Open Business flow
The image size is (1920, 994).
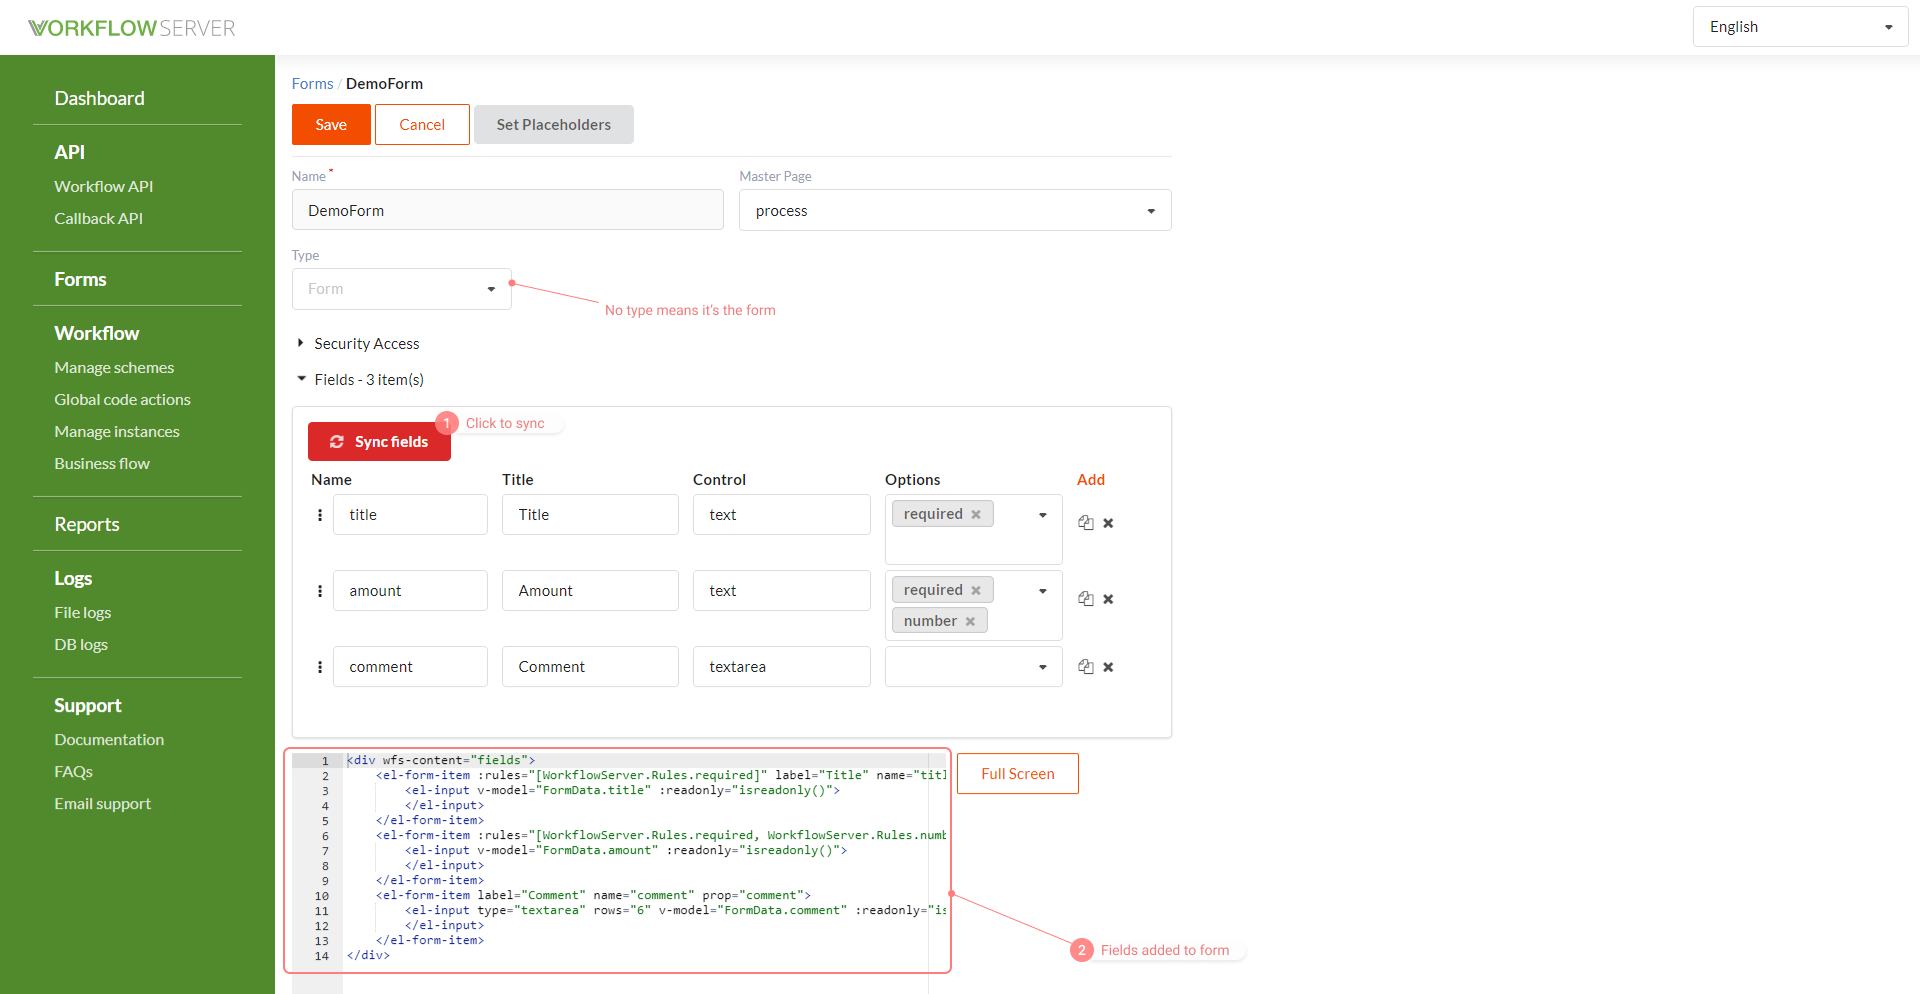pos(102,463)
